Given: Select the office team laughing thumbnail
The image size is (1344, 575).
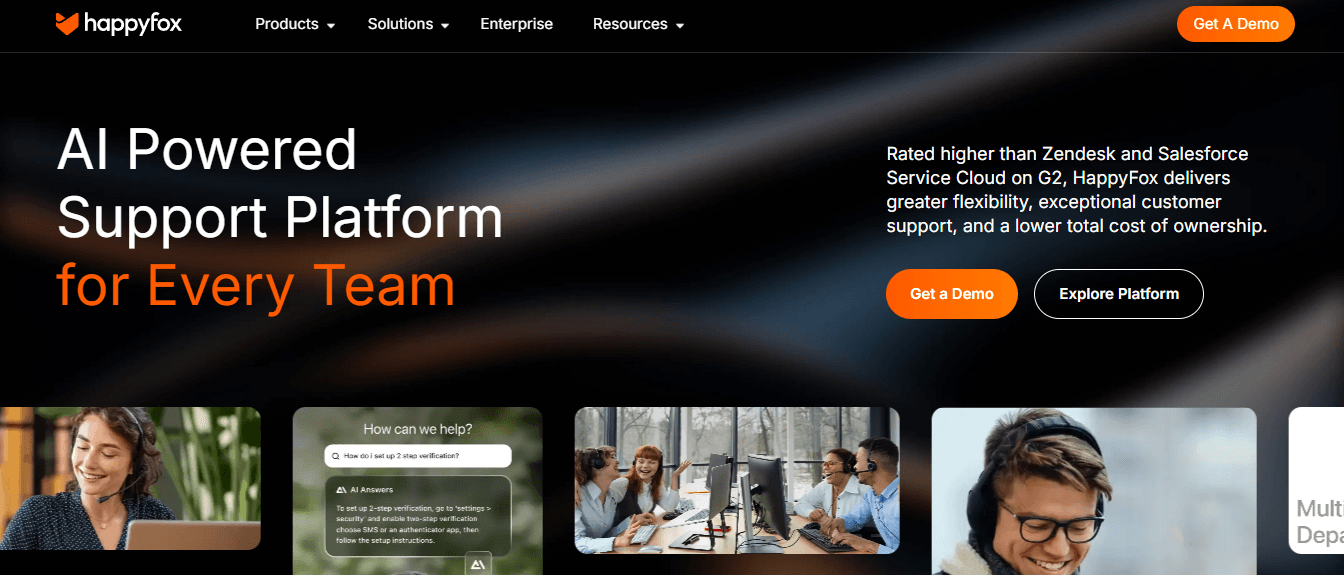Looking at the screenshot, I should coord(737,480).
